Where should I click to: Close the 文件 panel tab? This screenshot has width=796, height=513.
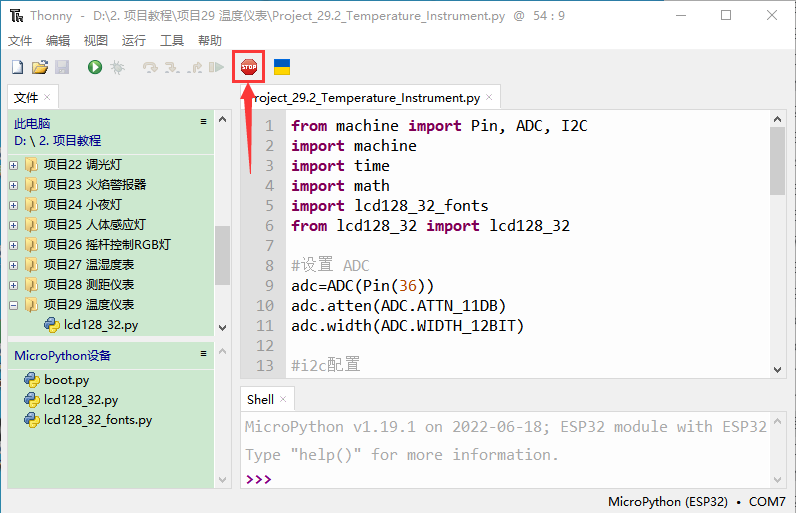47,97
